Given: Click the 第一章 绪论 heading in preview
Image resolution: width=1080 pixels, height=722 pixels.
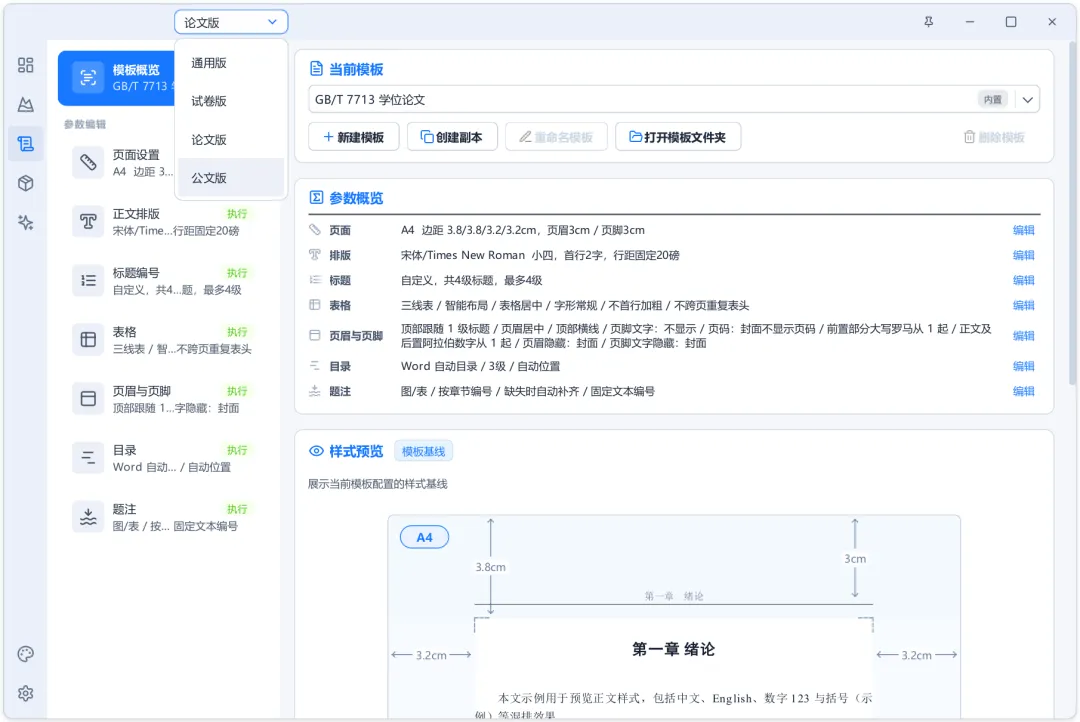Looking at the screenshot, I should click(673, 649).
